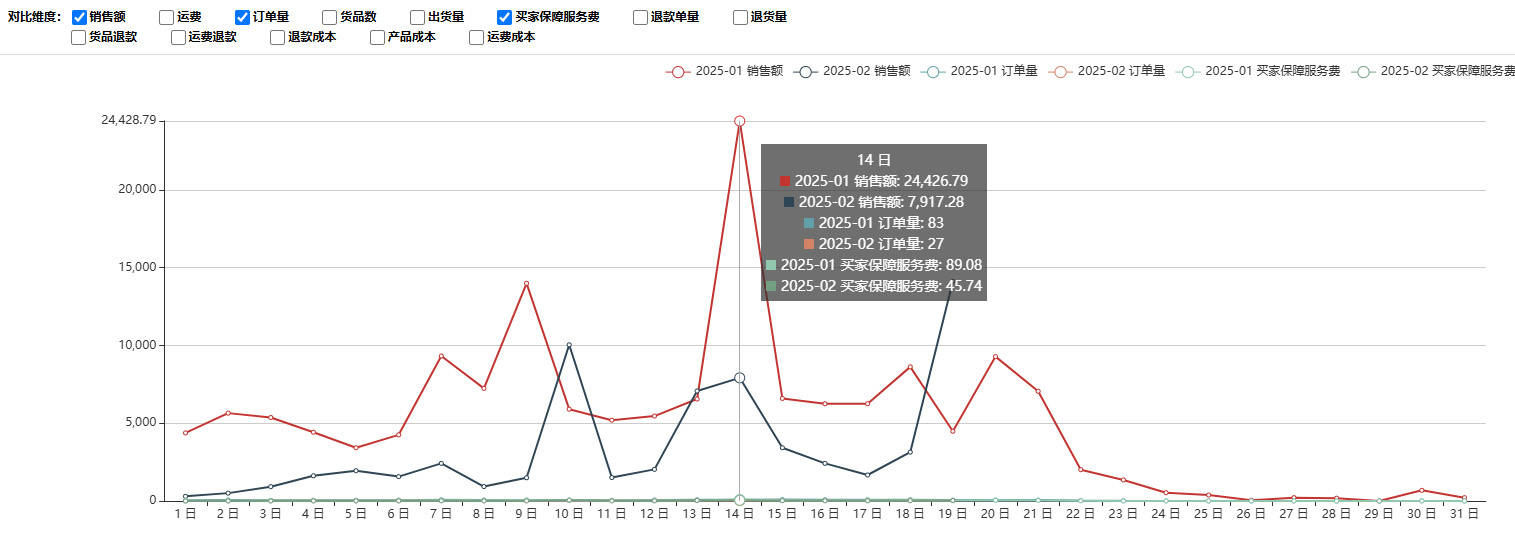Viewport: 1515px width, 543px height.
Task: Click the x-axis label 14日
Action: (739, 513)
